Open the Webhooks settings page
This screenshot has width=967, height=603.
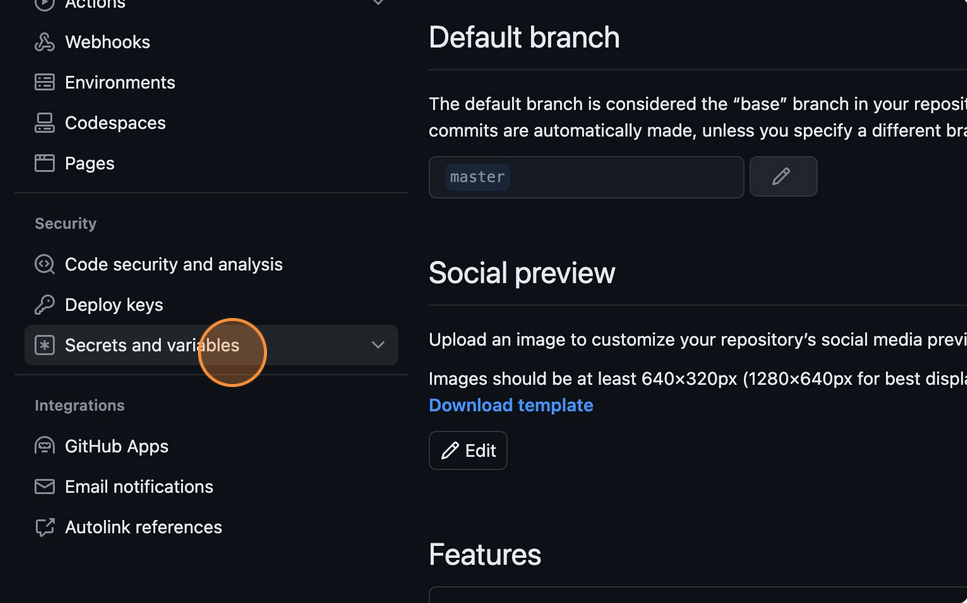(x=107, y=42)
